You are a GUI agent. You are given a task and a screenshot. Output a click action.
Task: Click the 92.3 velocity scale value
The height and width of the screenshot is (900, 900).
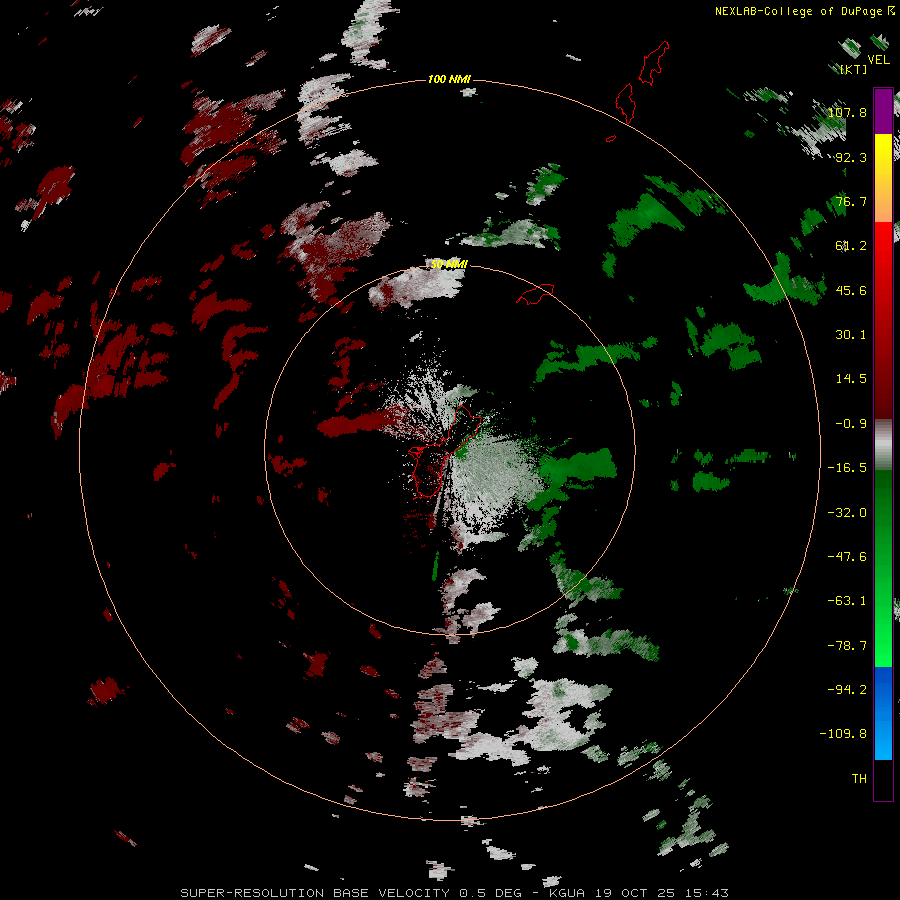pyautogui.click(x=851, y=157)
